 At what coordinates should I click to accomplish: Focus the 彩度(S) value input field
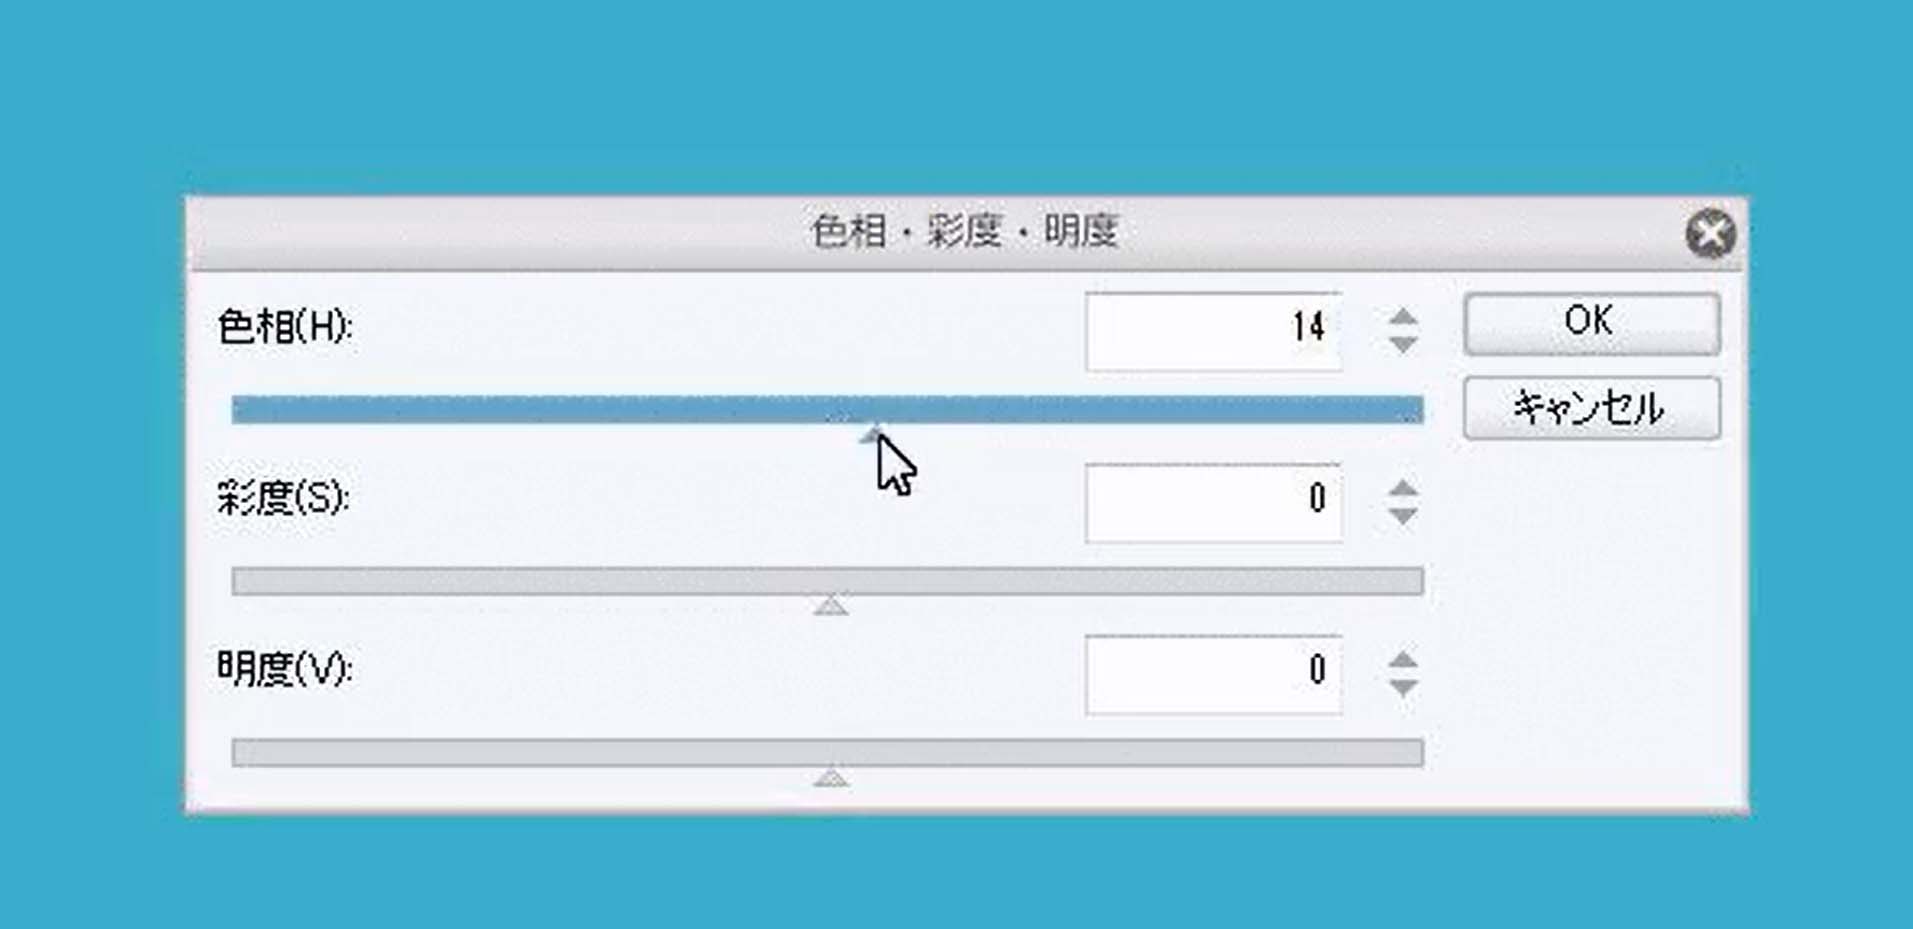pyautogui.click(x=1213, y=503)
